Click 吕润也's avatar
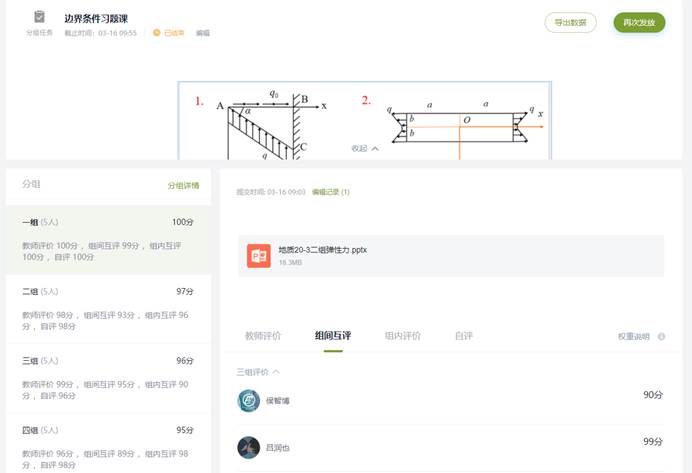 pyautogui.click(x=249, y=447)
